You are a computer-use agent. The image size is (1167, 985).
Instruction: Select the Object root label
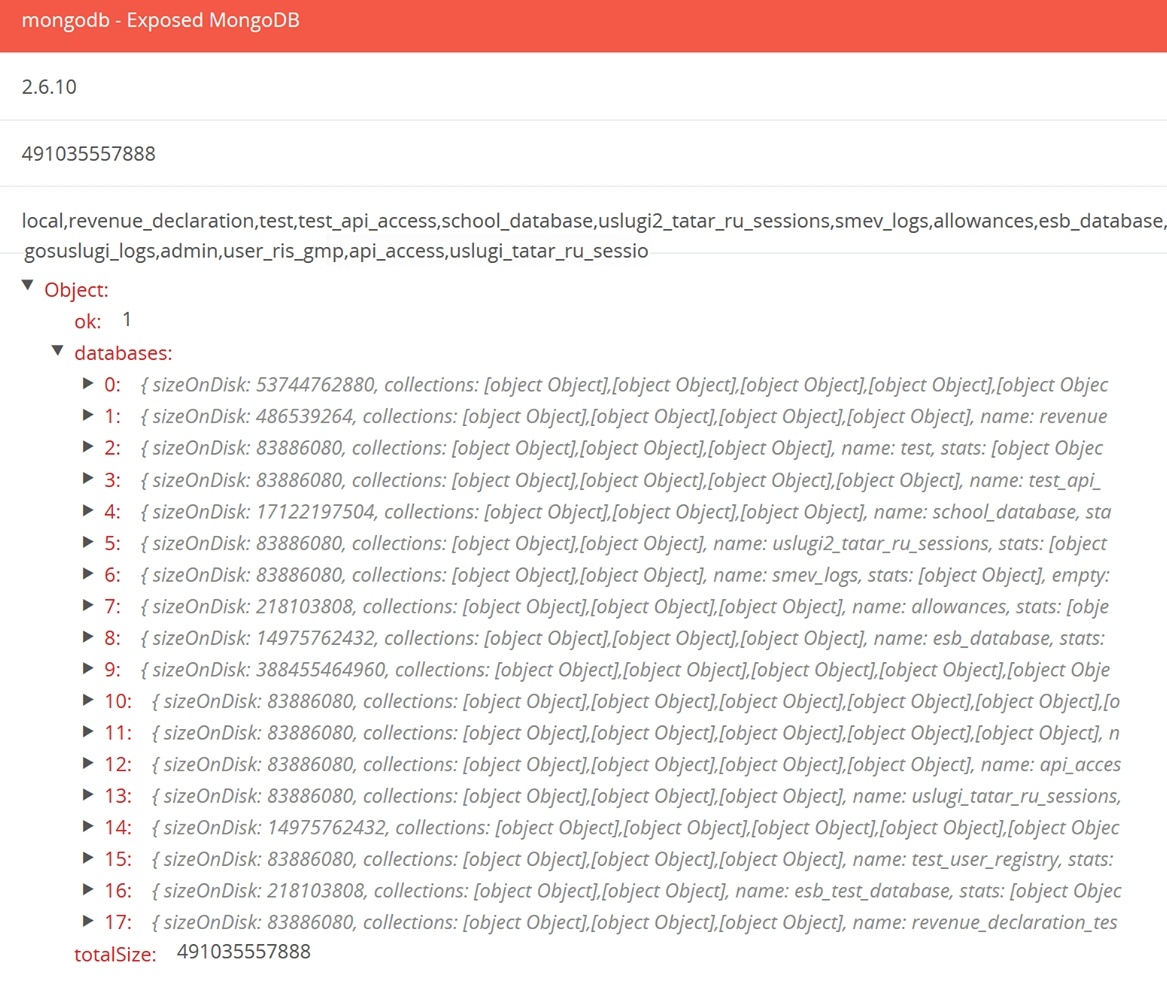76,290
